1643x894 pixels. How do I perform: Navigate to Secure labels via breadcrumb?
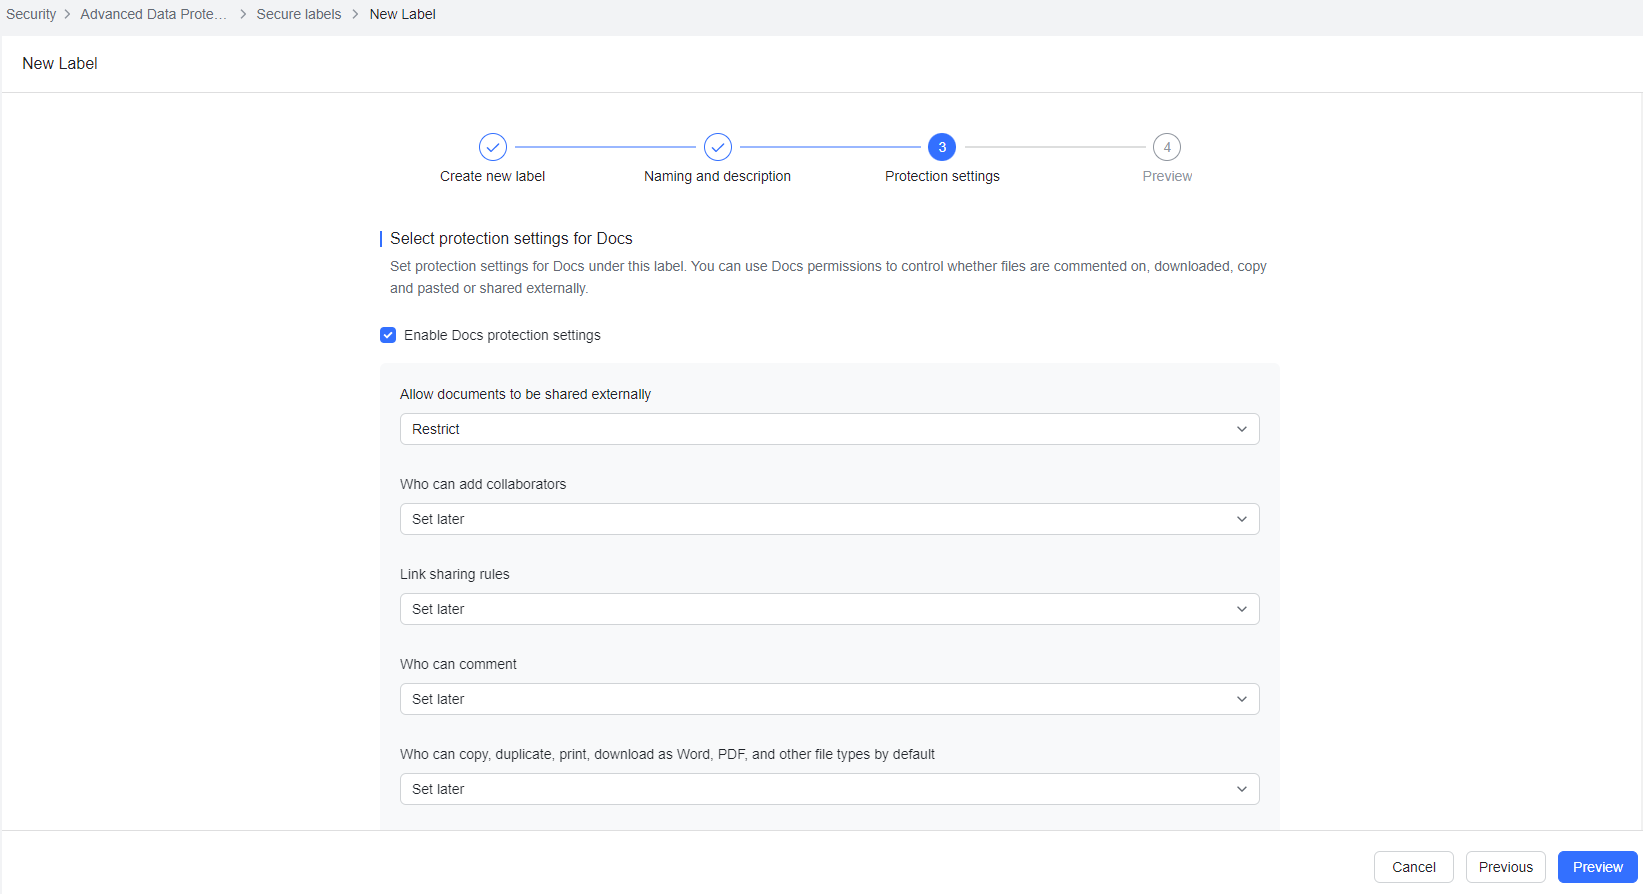point(298,14)
